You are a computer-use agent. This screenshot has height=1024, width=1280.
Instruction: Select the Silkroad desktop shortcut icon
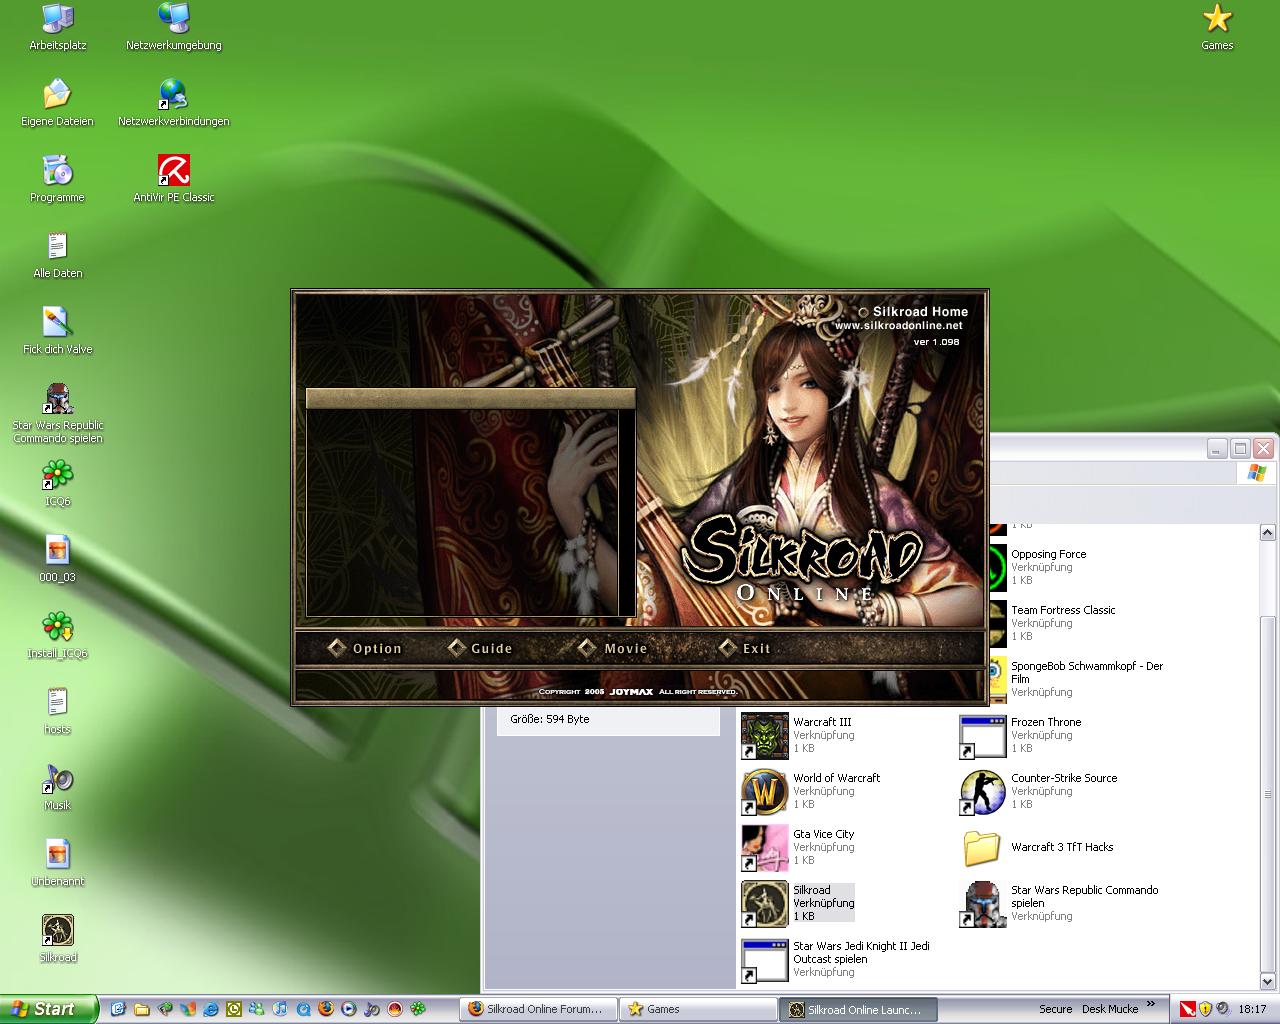(57, 931)
